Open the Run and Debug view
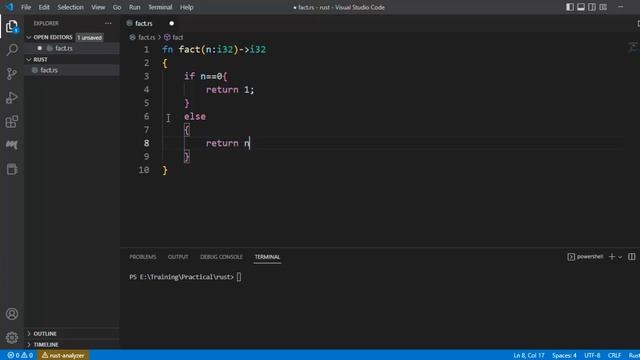 pyautogui.click(x=12, y=98)
